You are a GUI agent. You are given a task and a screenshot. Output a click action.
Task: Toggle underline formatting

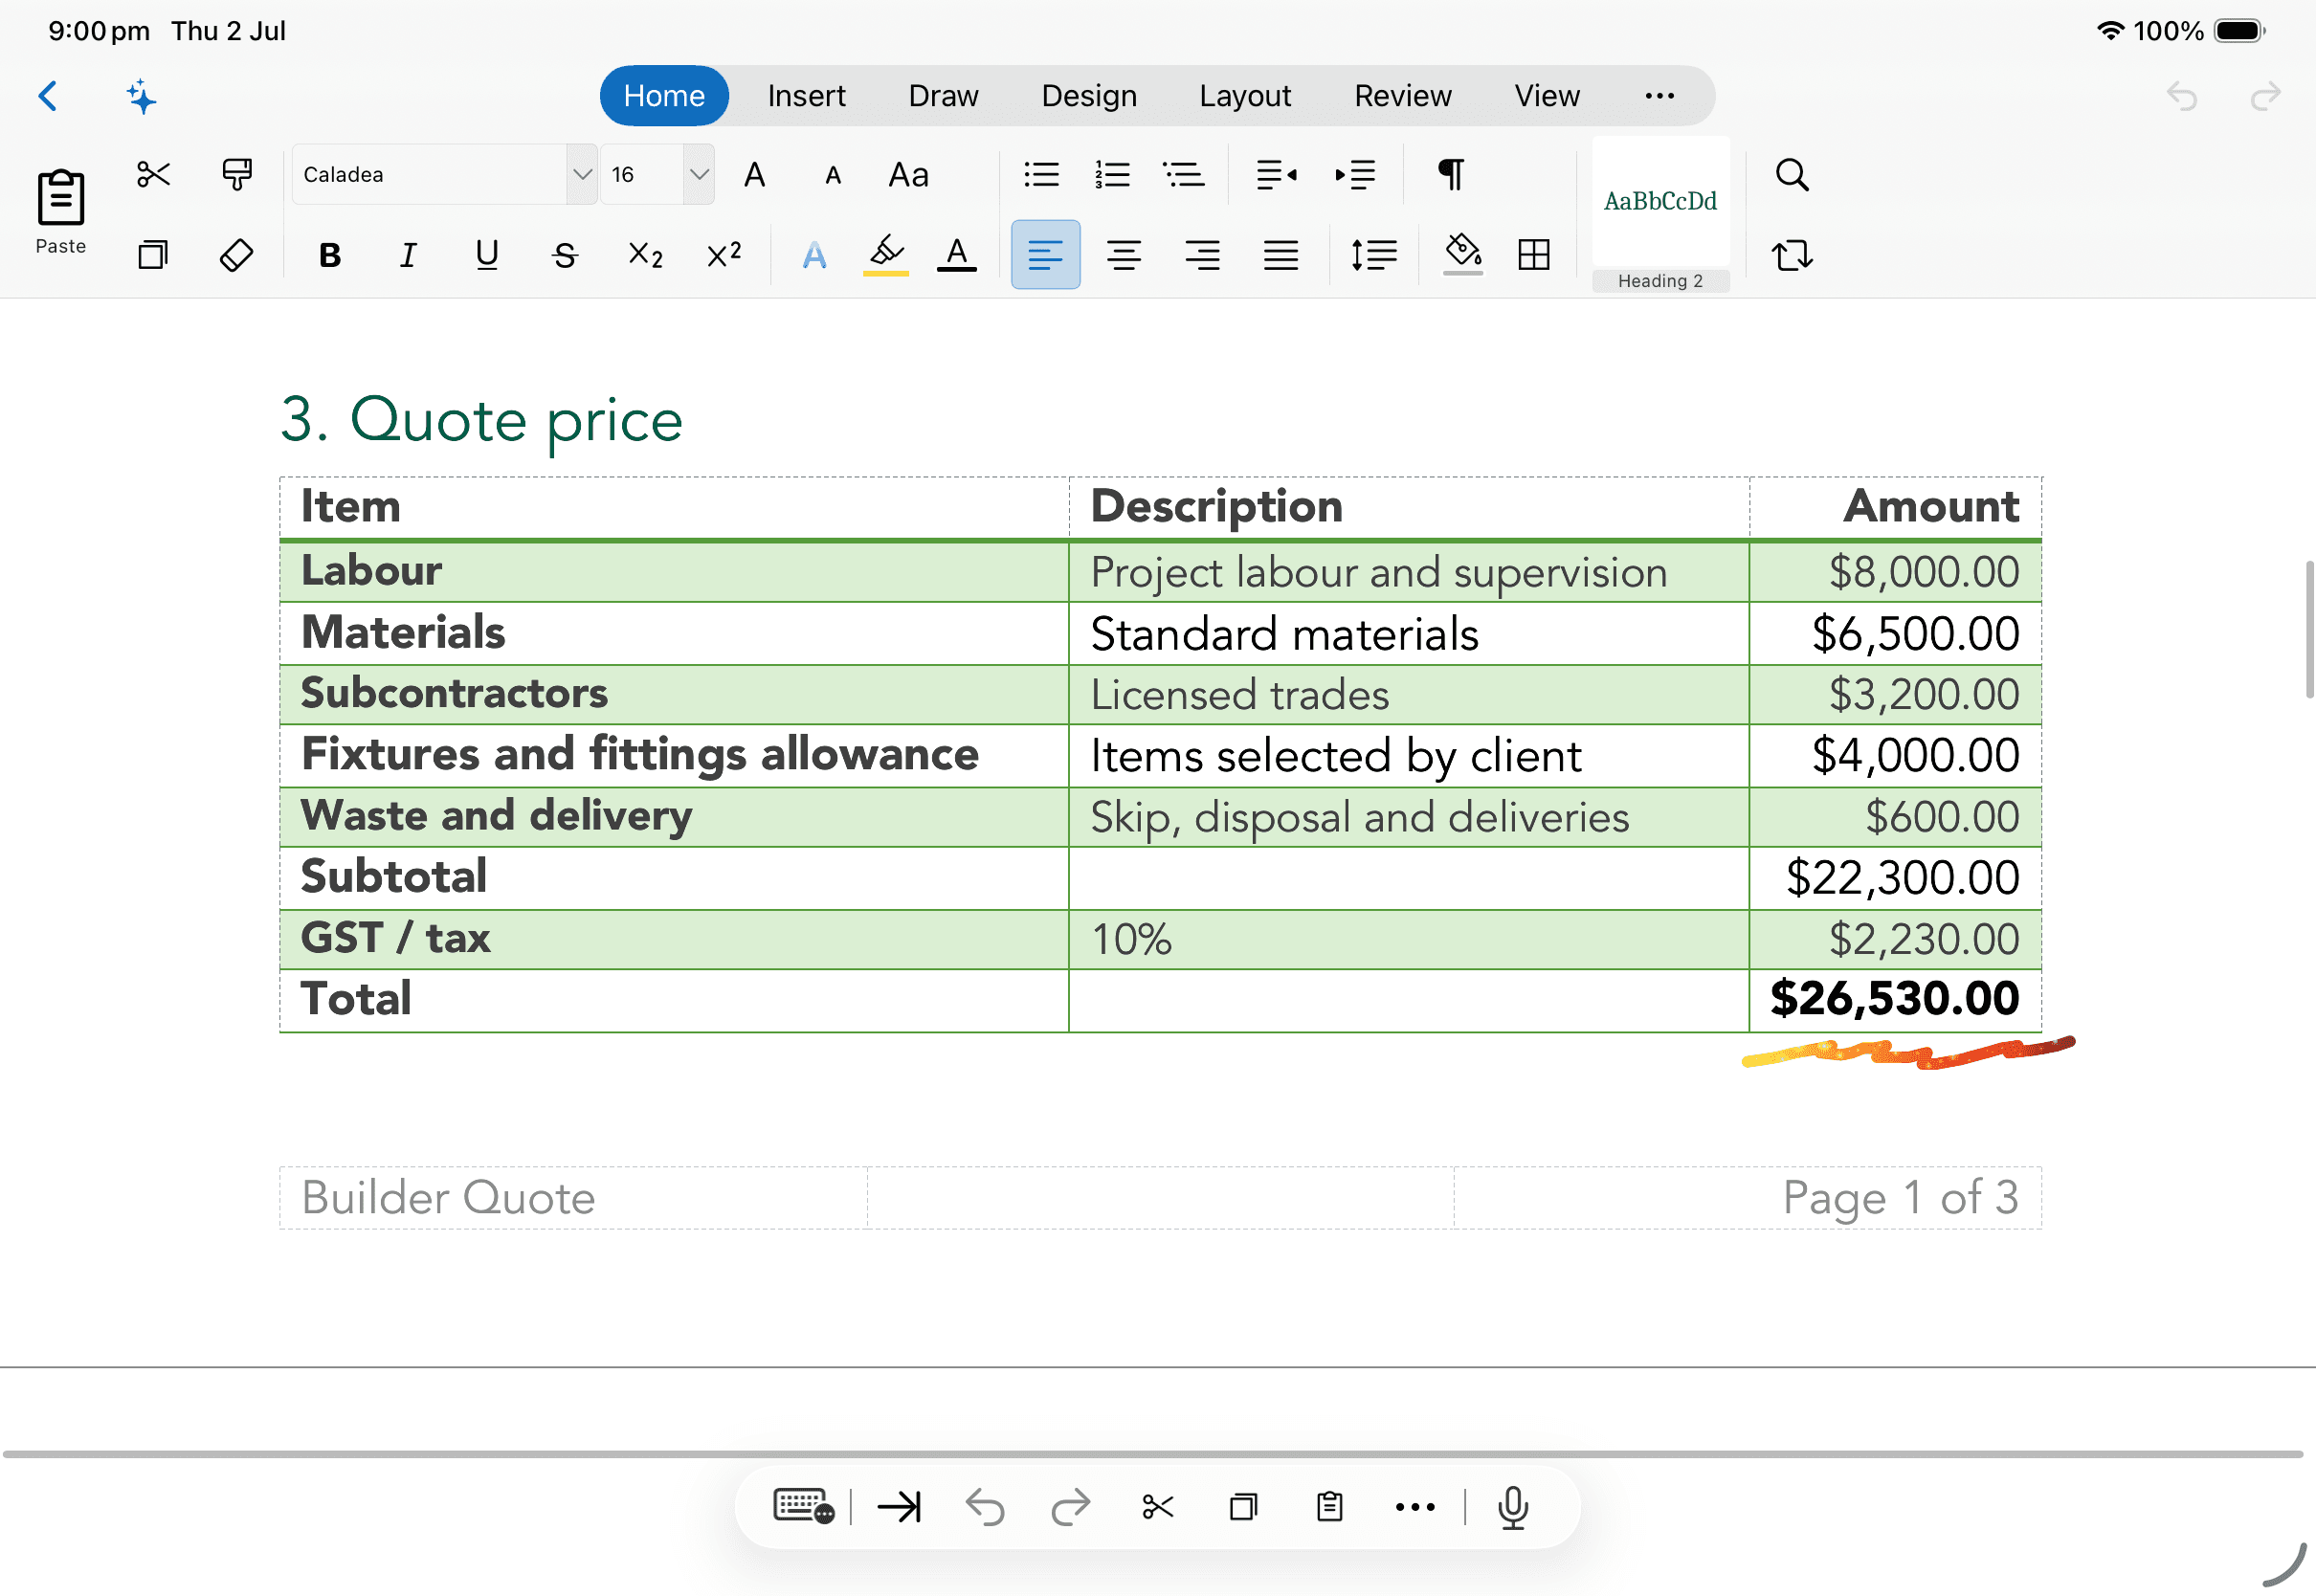487,255
